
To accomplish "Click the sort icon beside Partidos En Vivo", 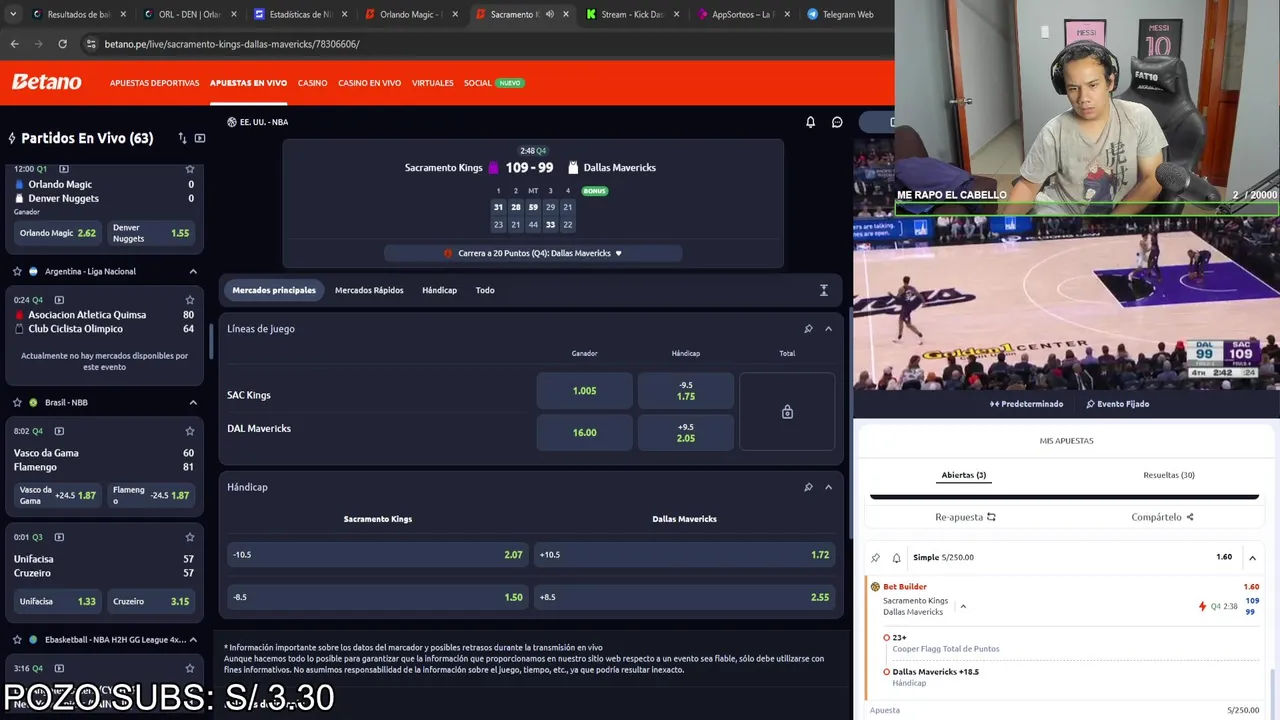I will pyautogui.click(x=182, y=138).
